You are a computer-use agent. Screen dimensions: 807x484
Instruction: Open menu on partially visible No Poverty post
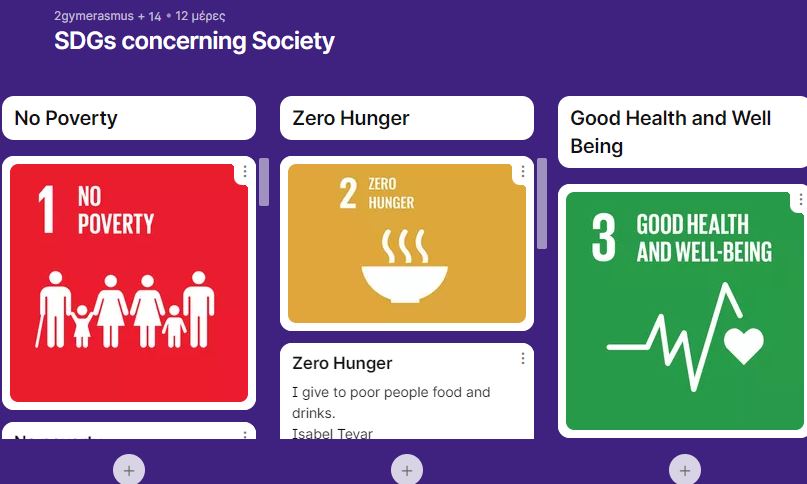click(x=245, y=435)
